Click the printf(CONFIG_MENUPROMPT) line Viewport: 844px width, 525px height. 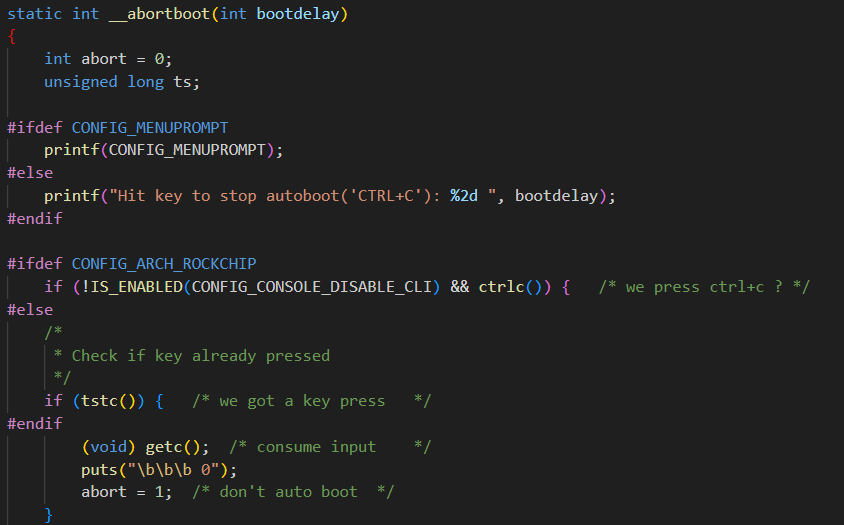163,150
